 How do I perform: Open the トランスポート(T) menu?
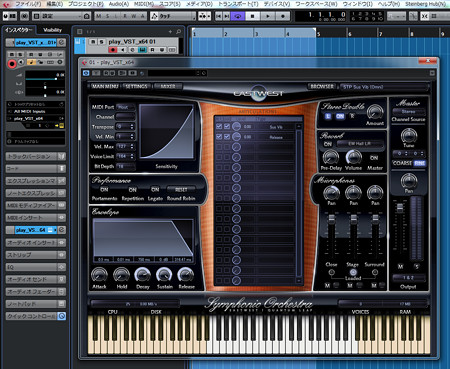pyautogui.click(x=238, y=4)
